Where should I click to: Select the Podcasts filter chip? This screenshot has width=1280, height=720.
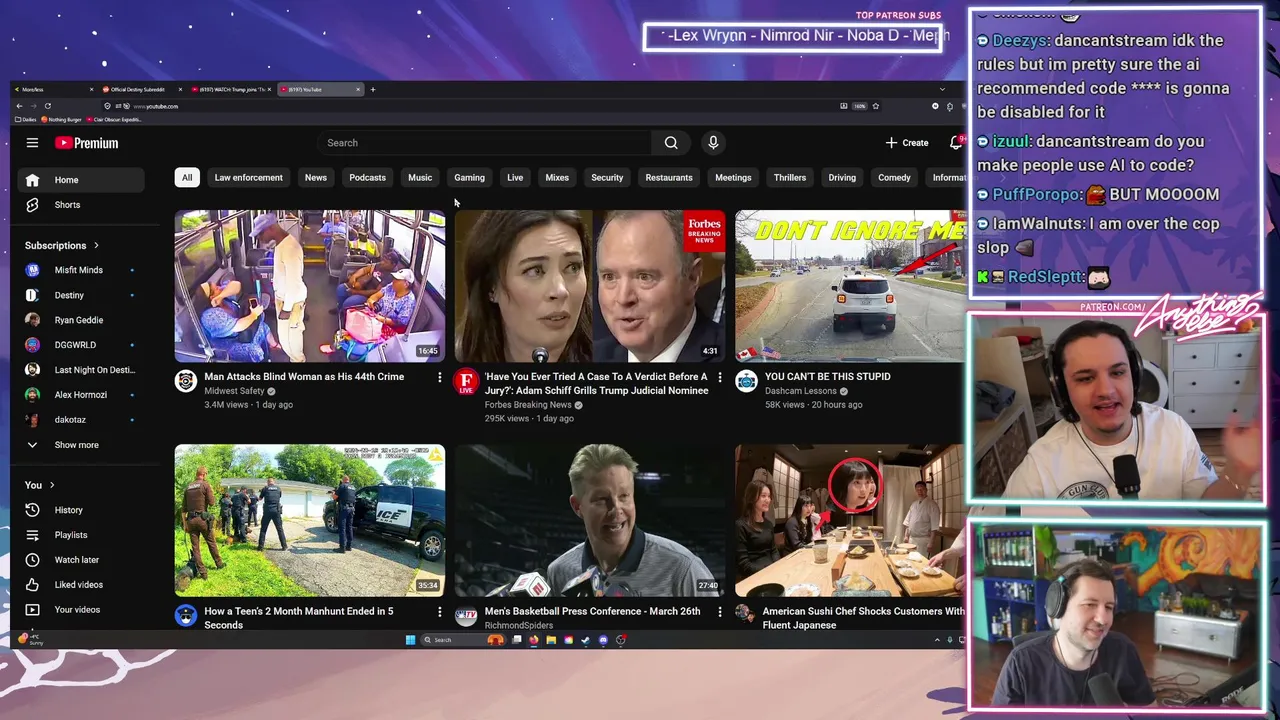(367, 178)
